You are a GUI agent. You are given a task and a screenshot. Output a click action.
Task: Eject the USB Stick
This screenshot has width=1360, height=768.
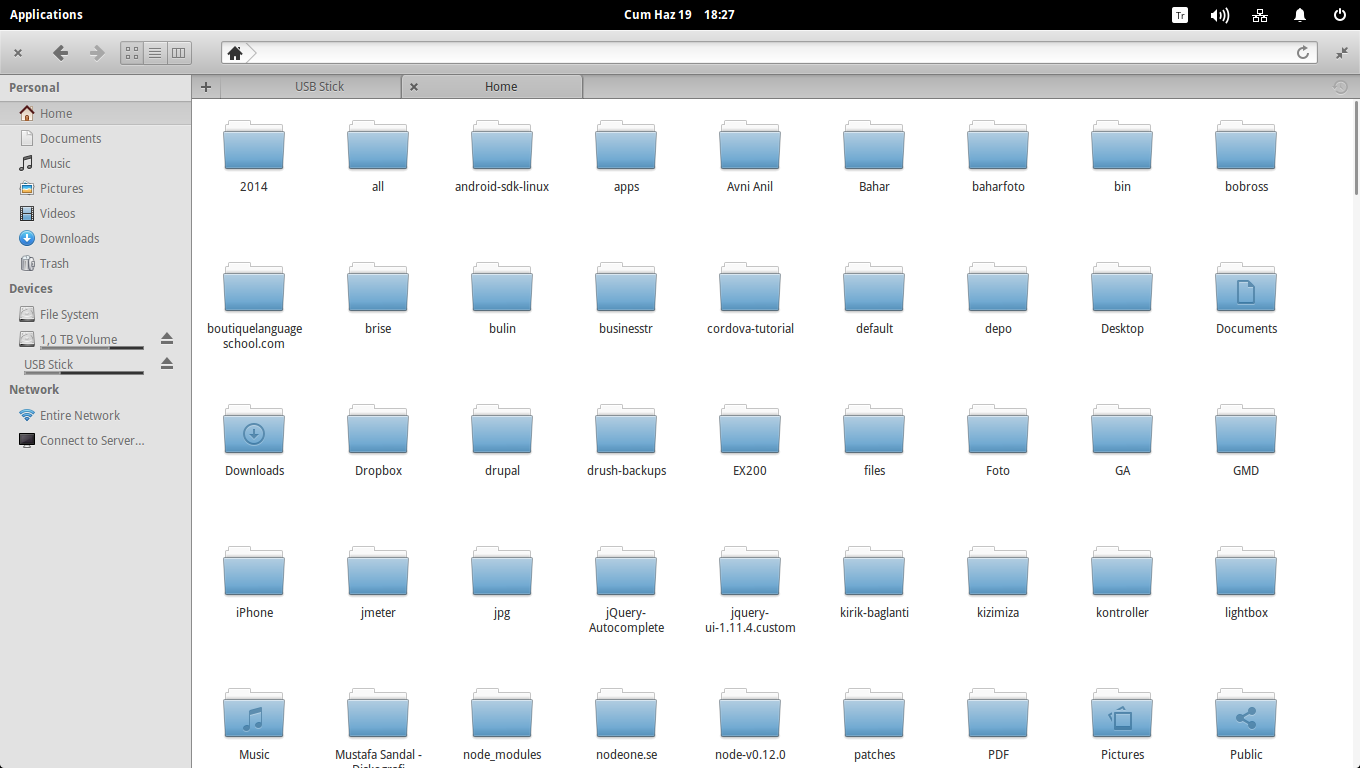tap(167, 364)
